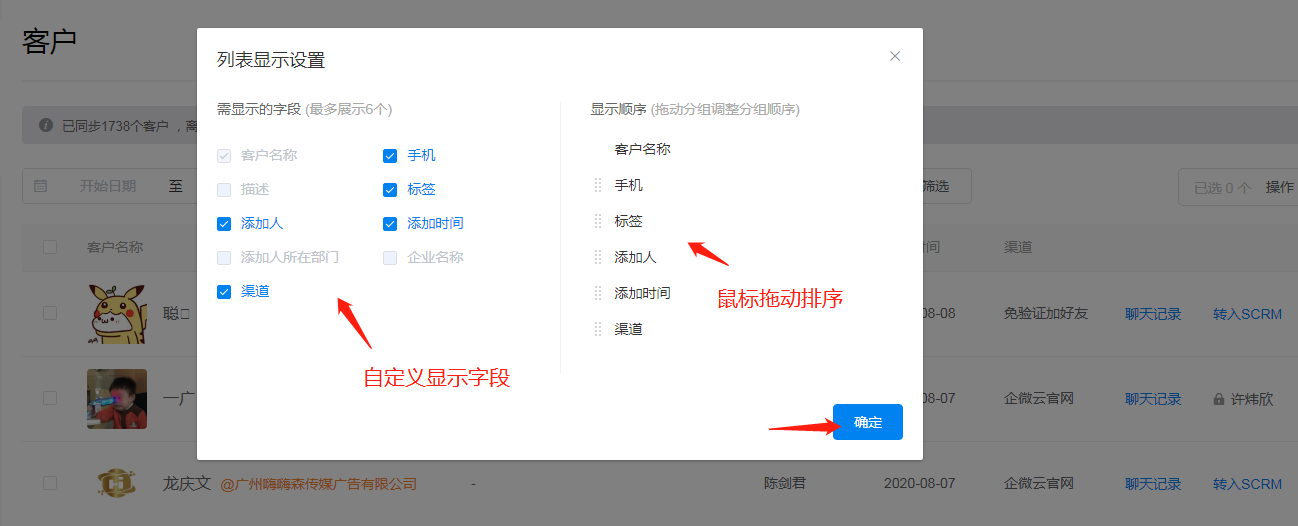Select the header select-all checkbox

point(50,247)
